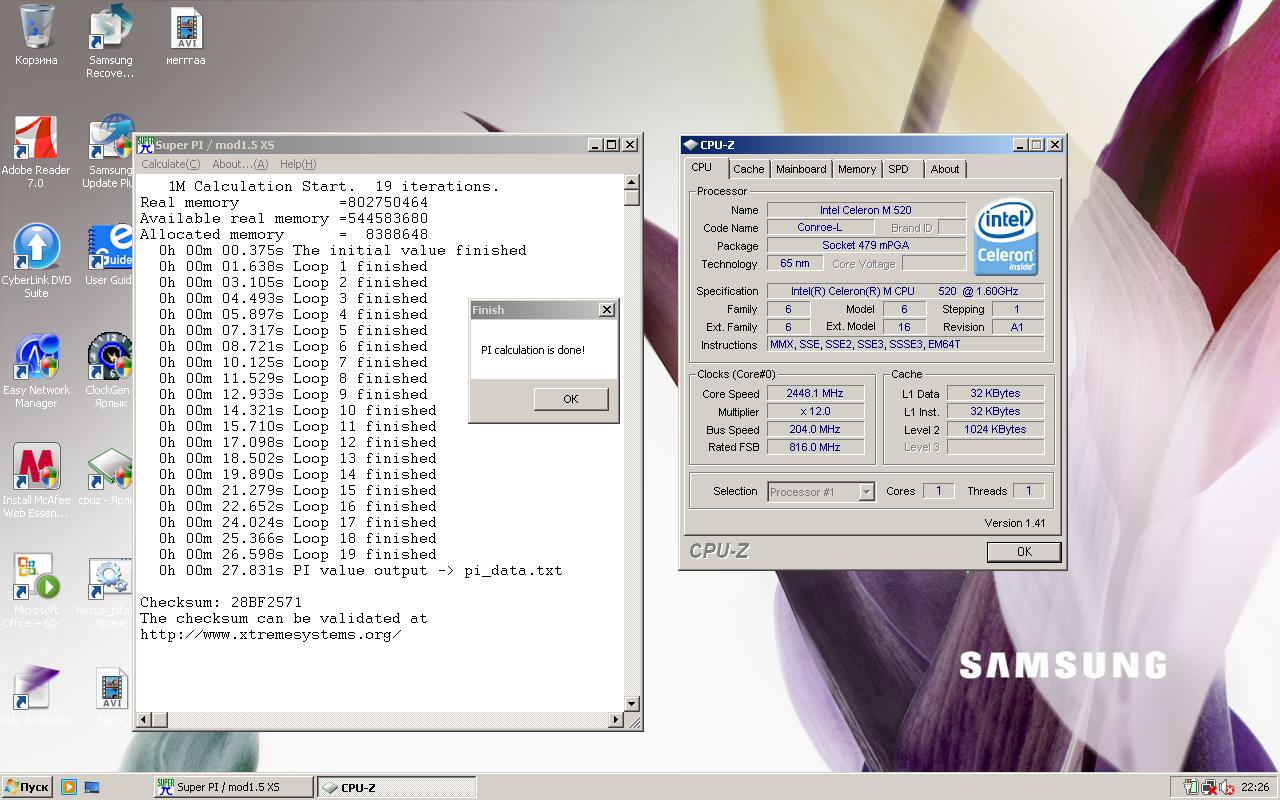
Task: Click the Instructions MMX, SSE list value
Action: (x=906, y=345)
